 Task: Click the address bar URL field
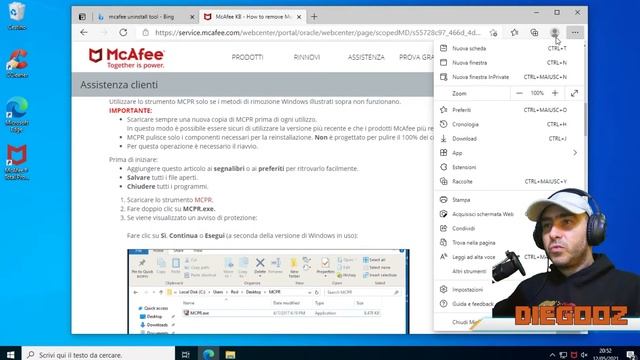click(318, 33)
